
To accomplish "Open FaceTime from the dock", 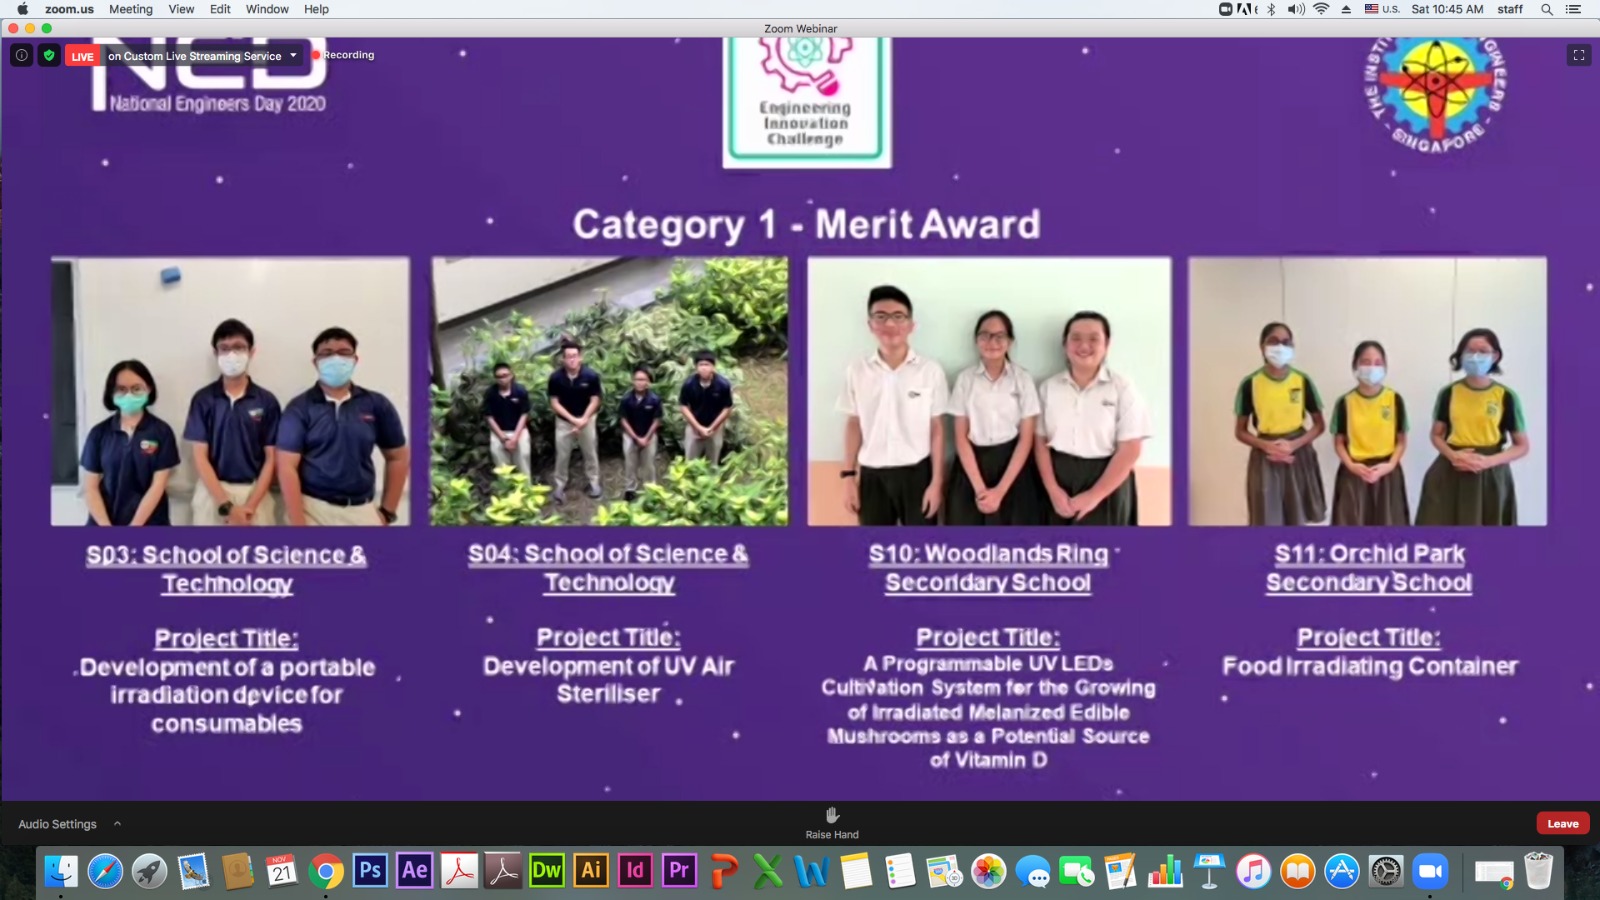I will [x=1076, y=871].
